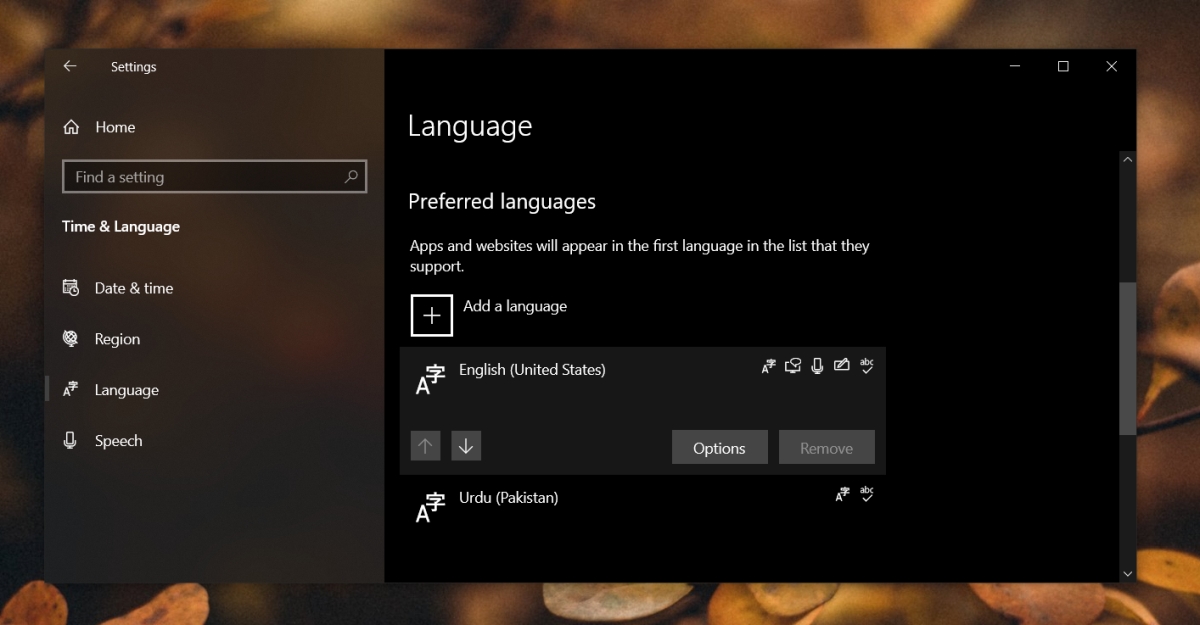Click the scrollbar up arrow
Image resolution: width=1200 pixels, height=625 pixels.
coord(1128,159)
